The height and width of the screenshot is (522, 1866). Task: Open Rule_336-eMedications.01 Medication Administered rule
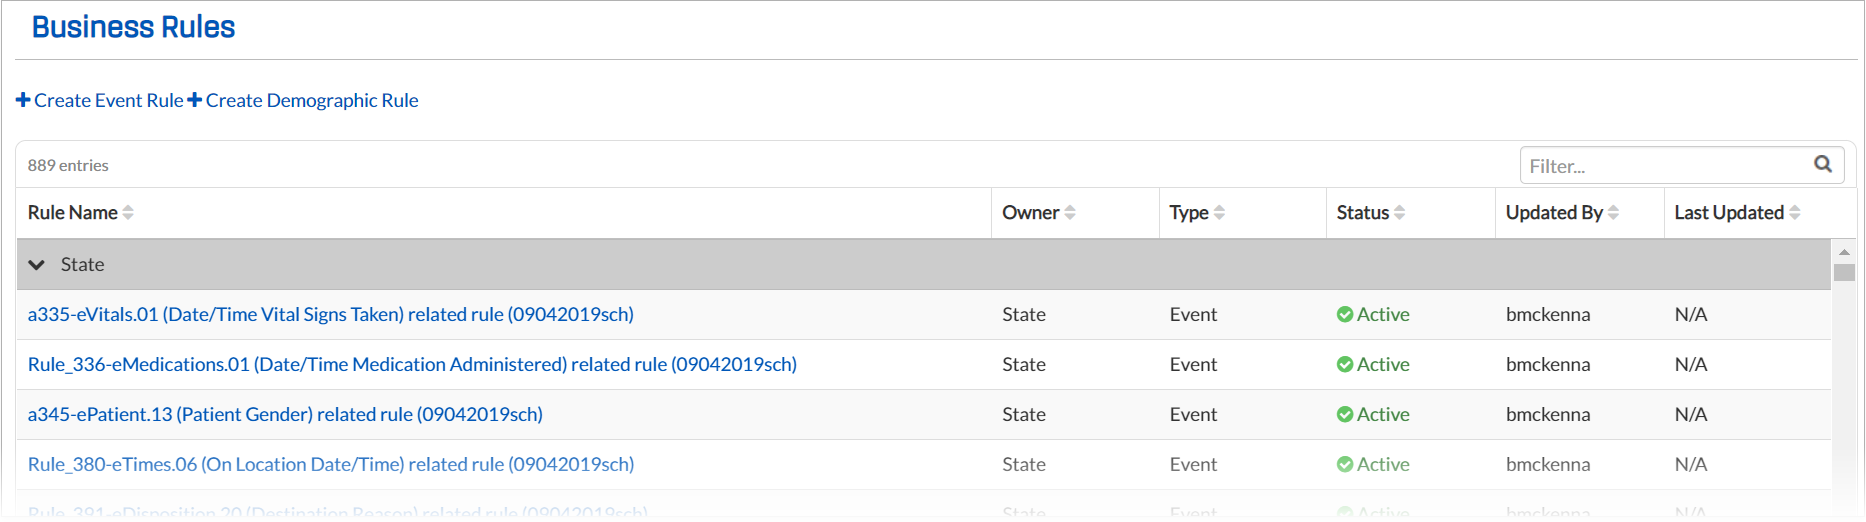click(412, 364)
